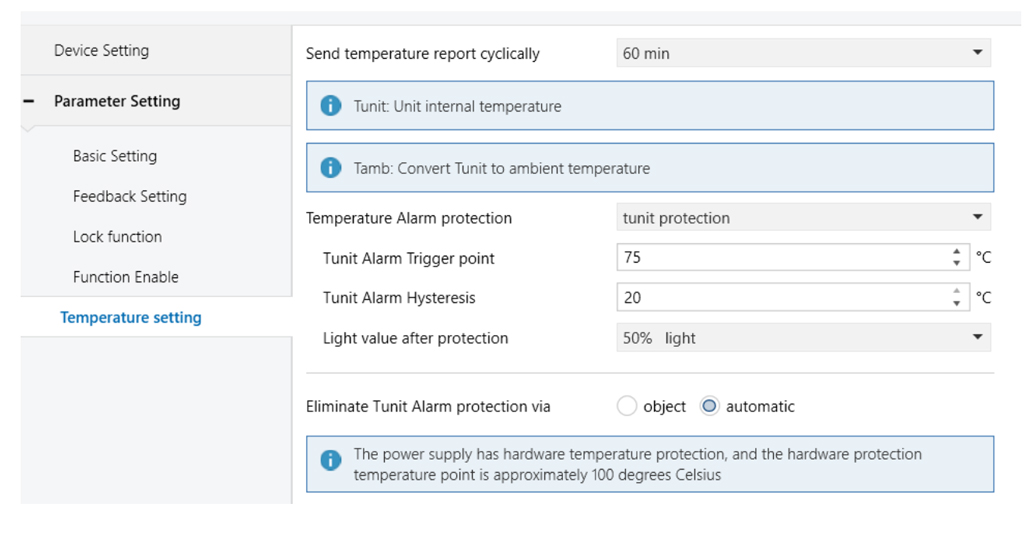Click the info icon on hardware protection note

tap(330, 461)
